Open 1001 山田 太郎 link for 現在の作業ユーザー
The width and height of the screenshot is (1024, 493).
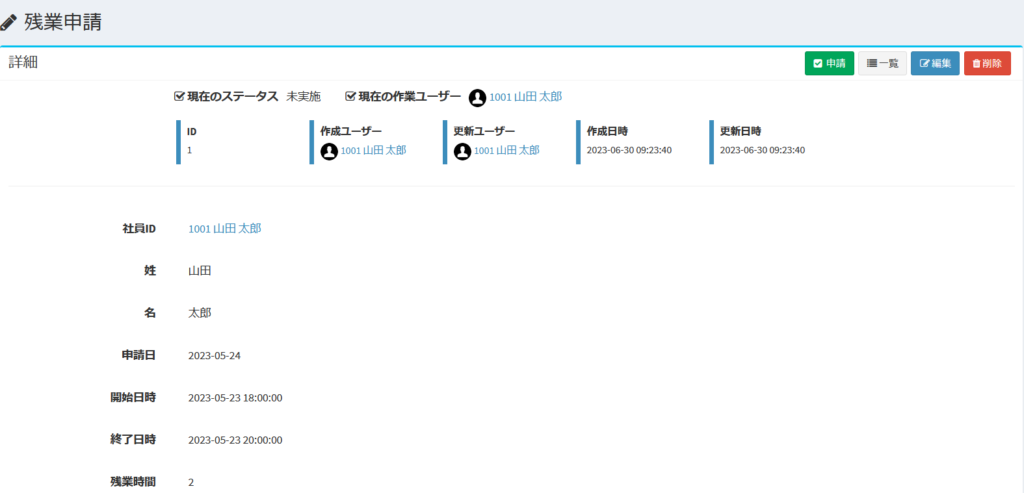coord(526,97)
